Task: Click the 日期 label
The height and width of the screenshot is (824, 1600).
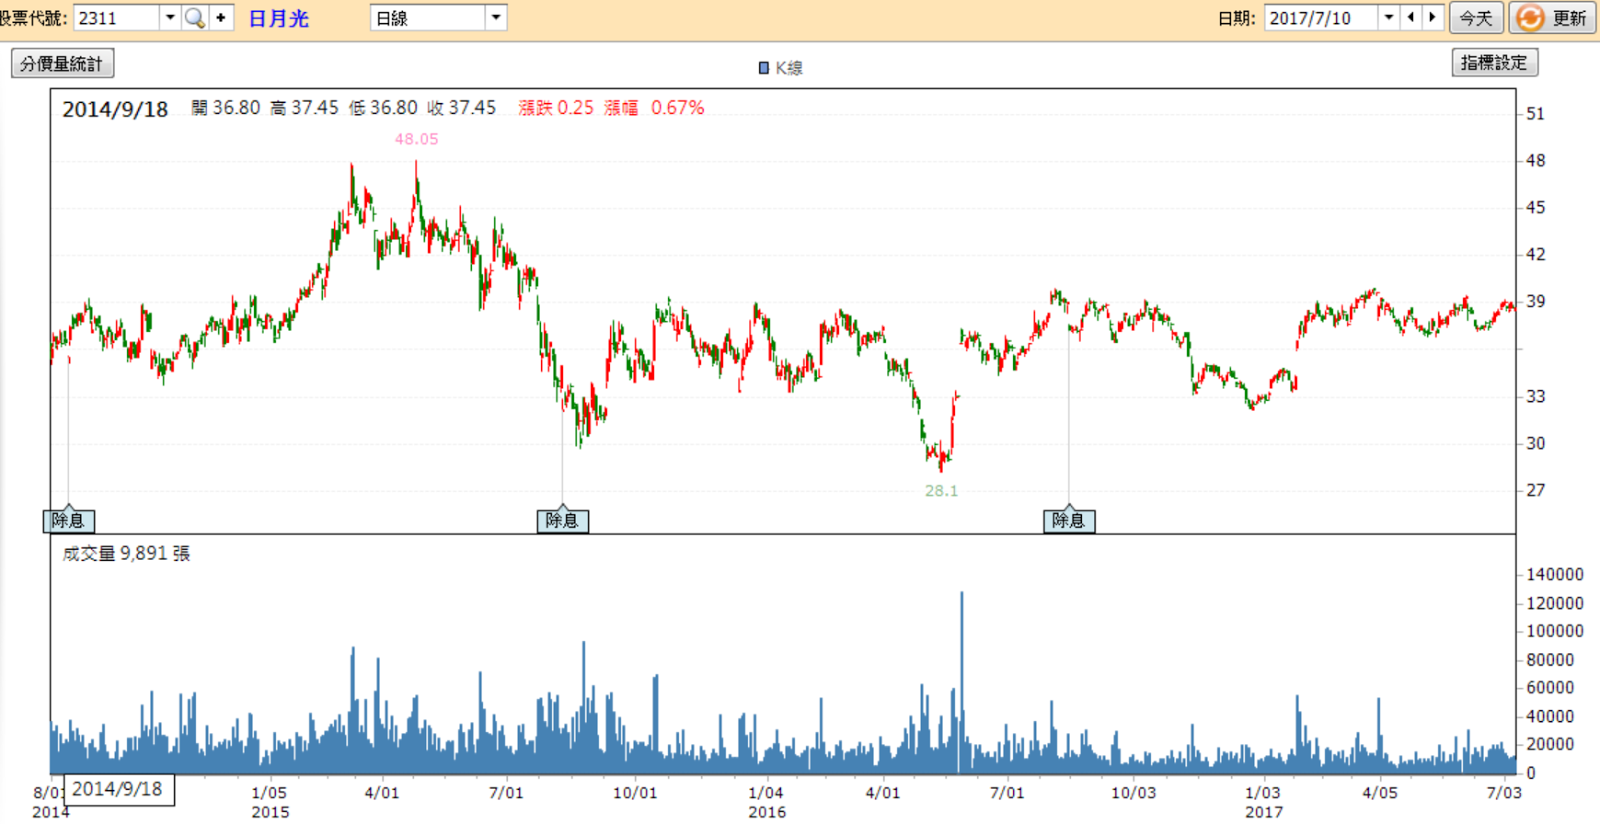Action: click(1237, 18)
